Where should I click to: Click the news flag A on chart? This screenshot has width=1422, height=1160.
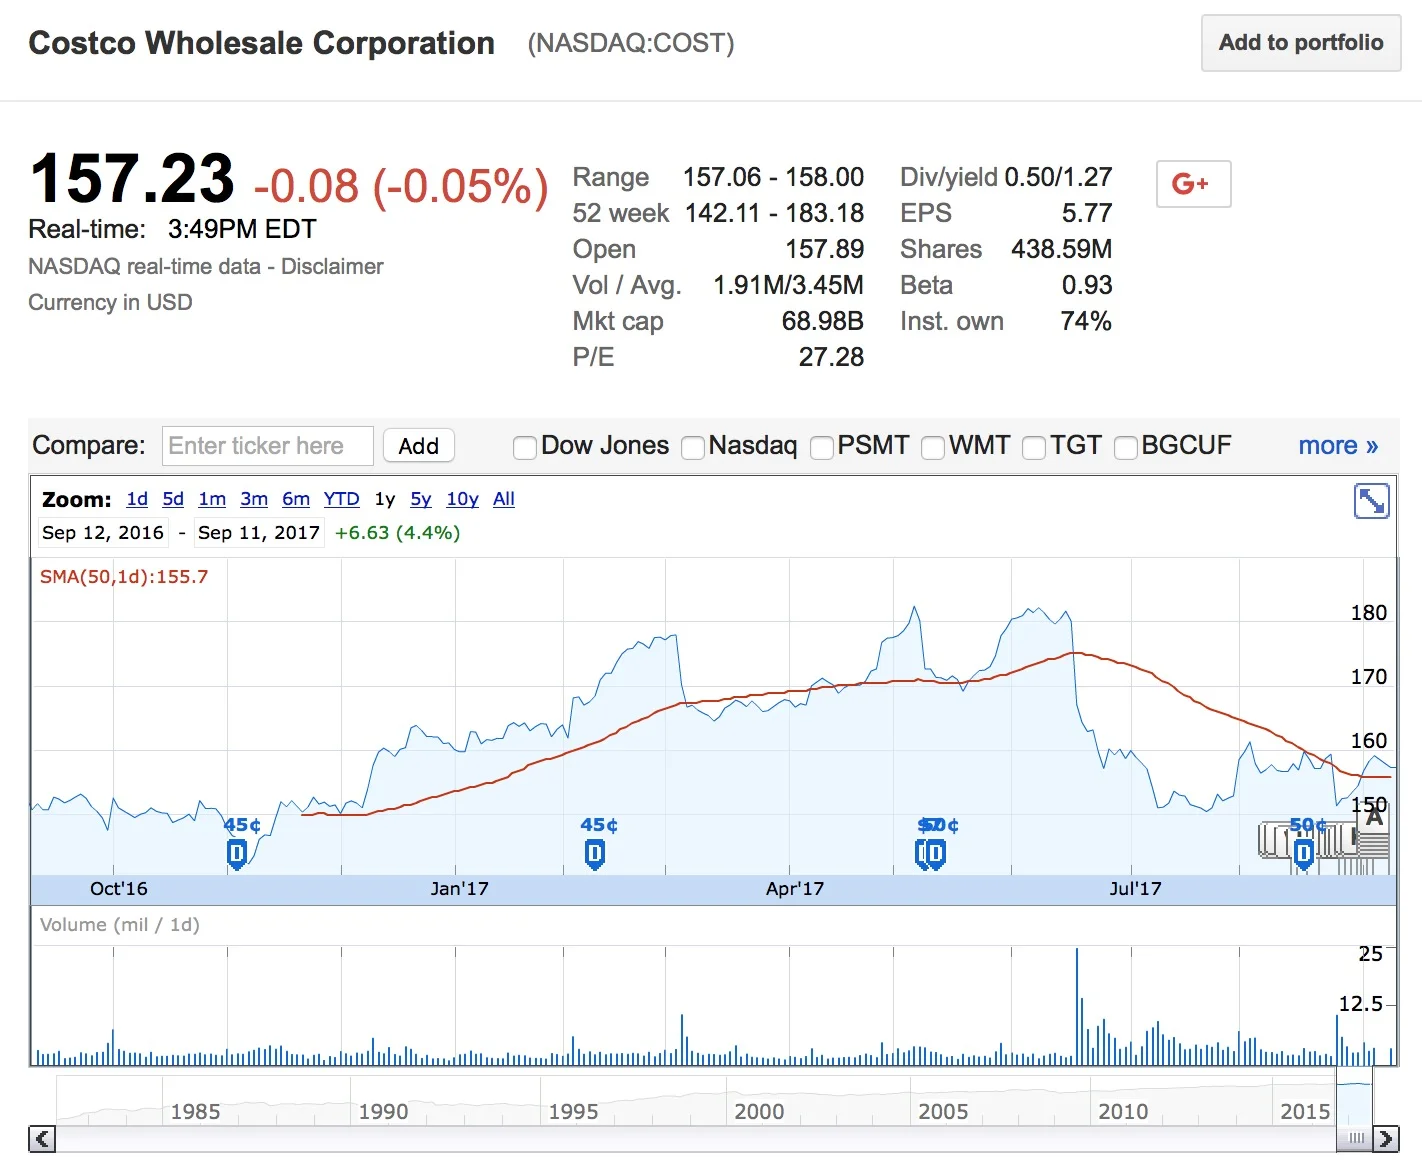[x=1375, y=818]
